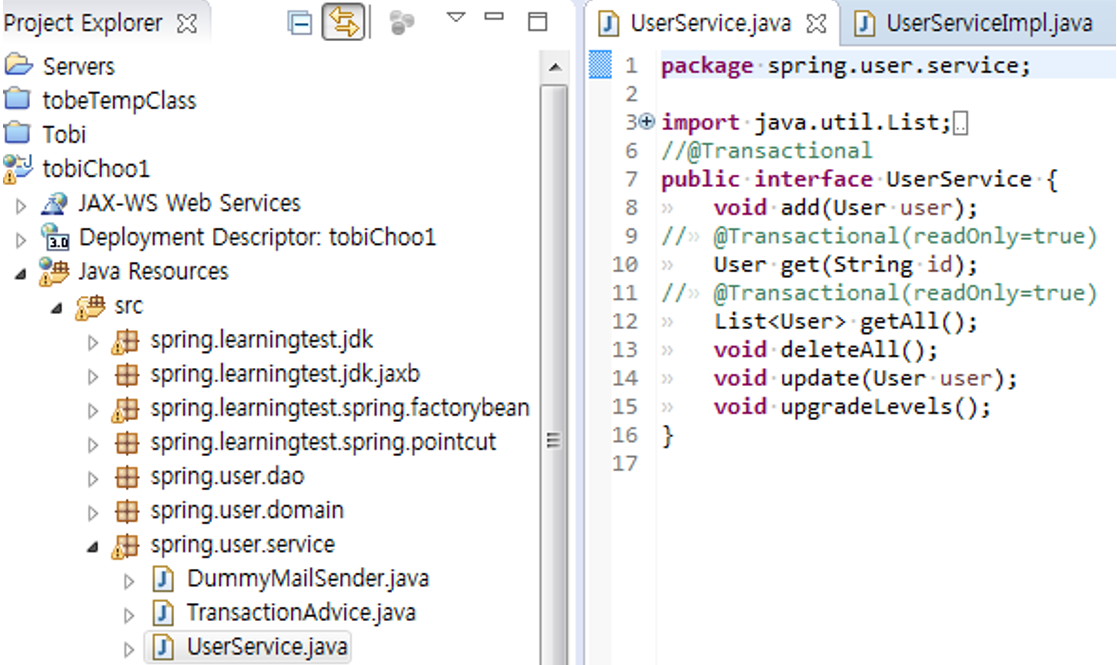Click the Java Resources icon
The image size is (1117, 665).
tap(54, 271)
